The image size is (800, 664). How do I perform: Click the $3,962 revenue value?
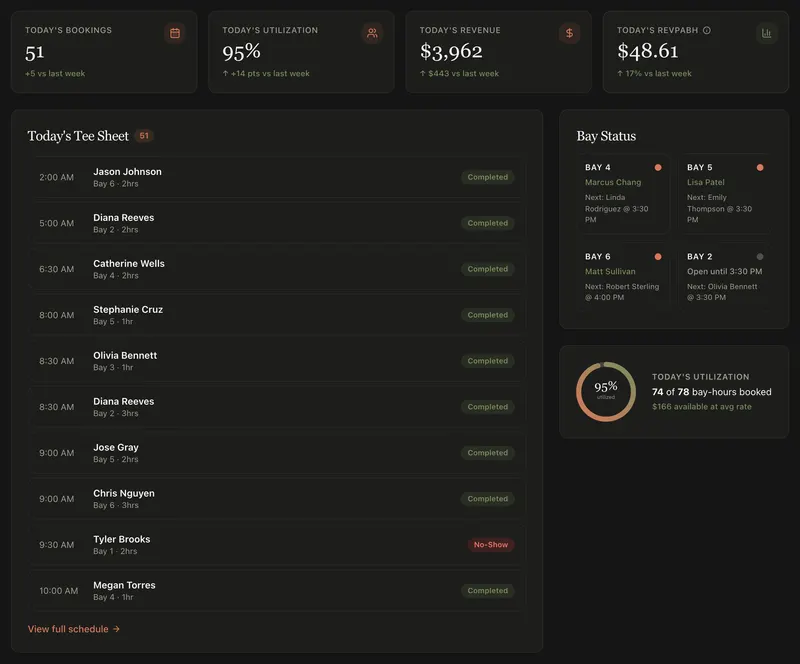click(x=451, y=52)
